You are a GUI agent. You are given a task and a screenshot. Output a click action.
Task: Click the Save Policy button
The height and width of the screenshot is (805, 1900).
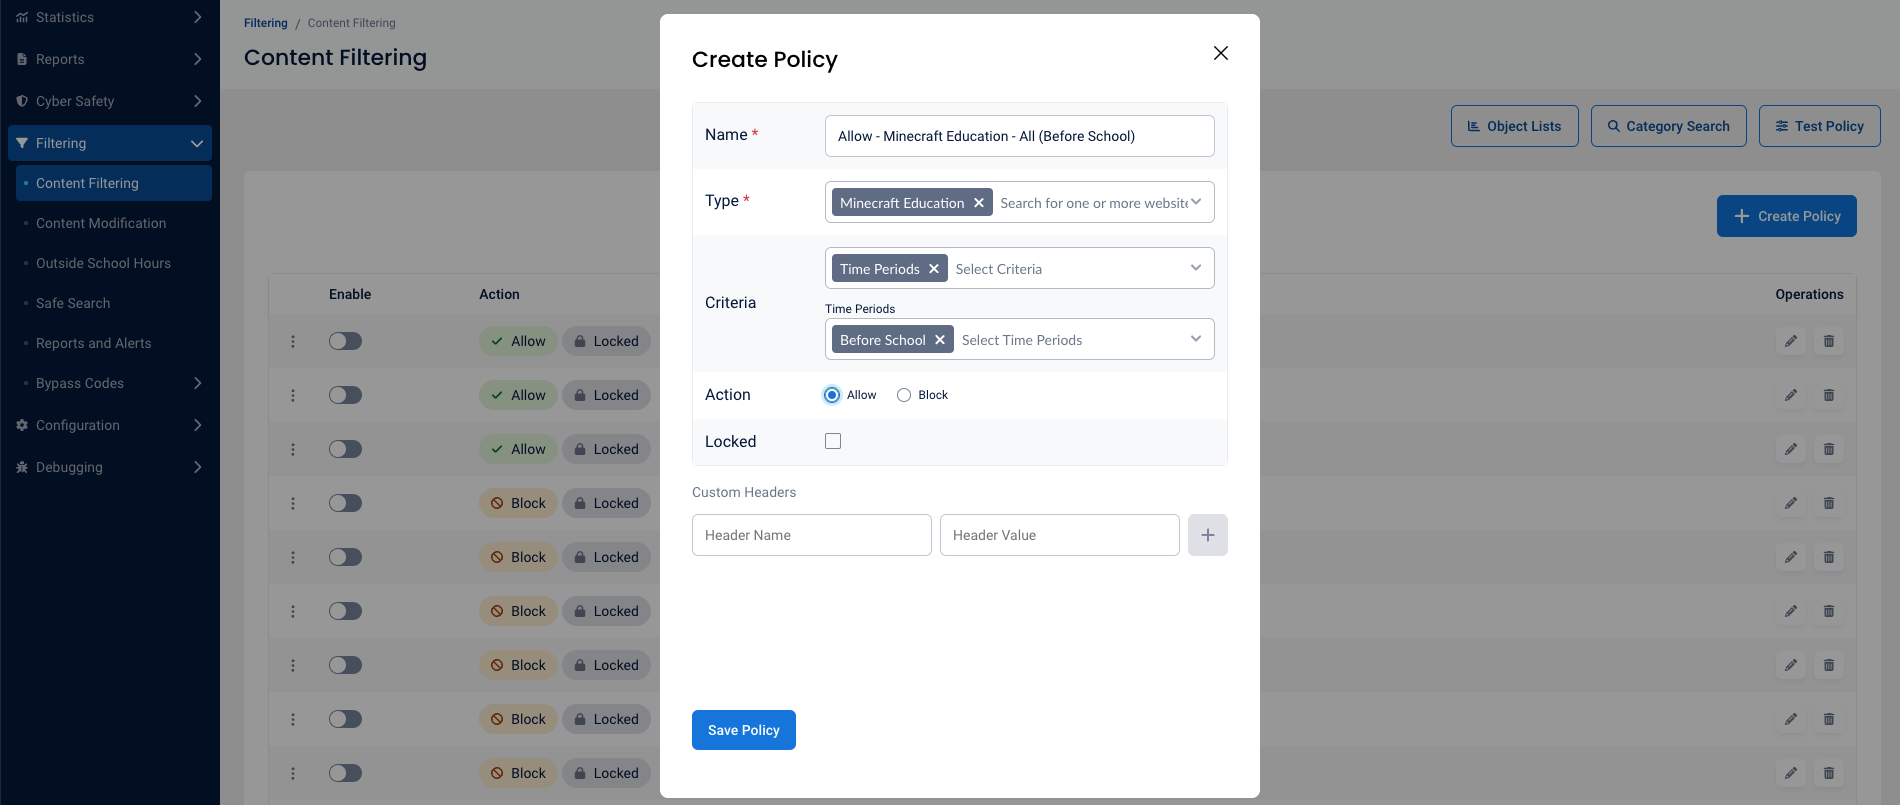743,730
